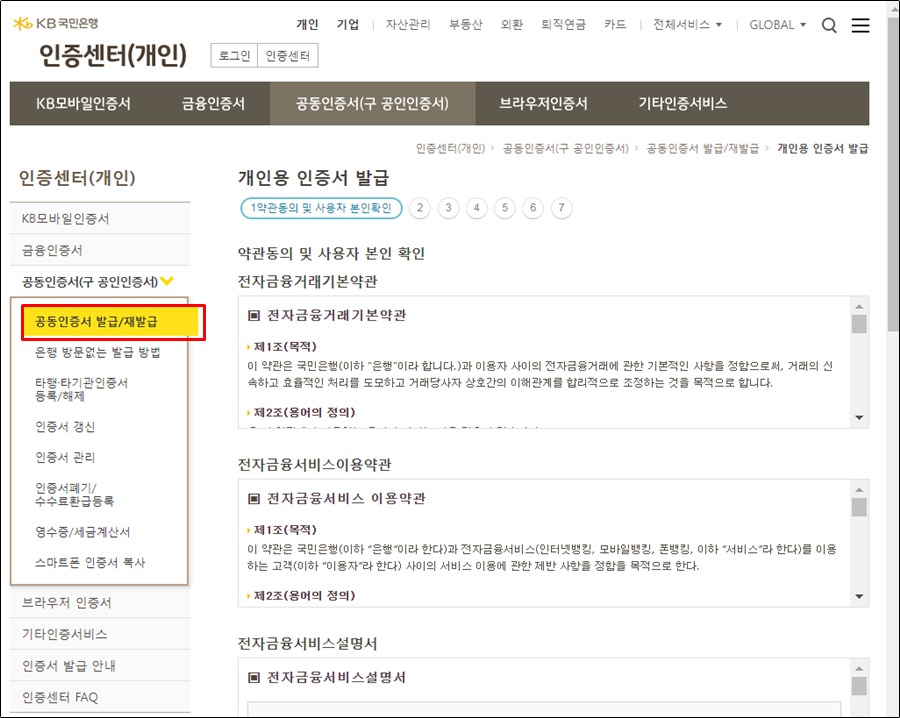900x718 pixels.
Task: Open the 금융인증서 tab
Action: tap(212, 103)
